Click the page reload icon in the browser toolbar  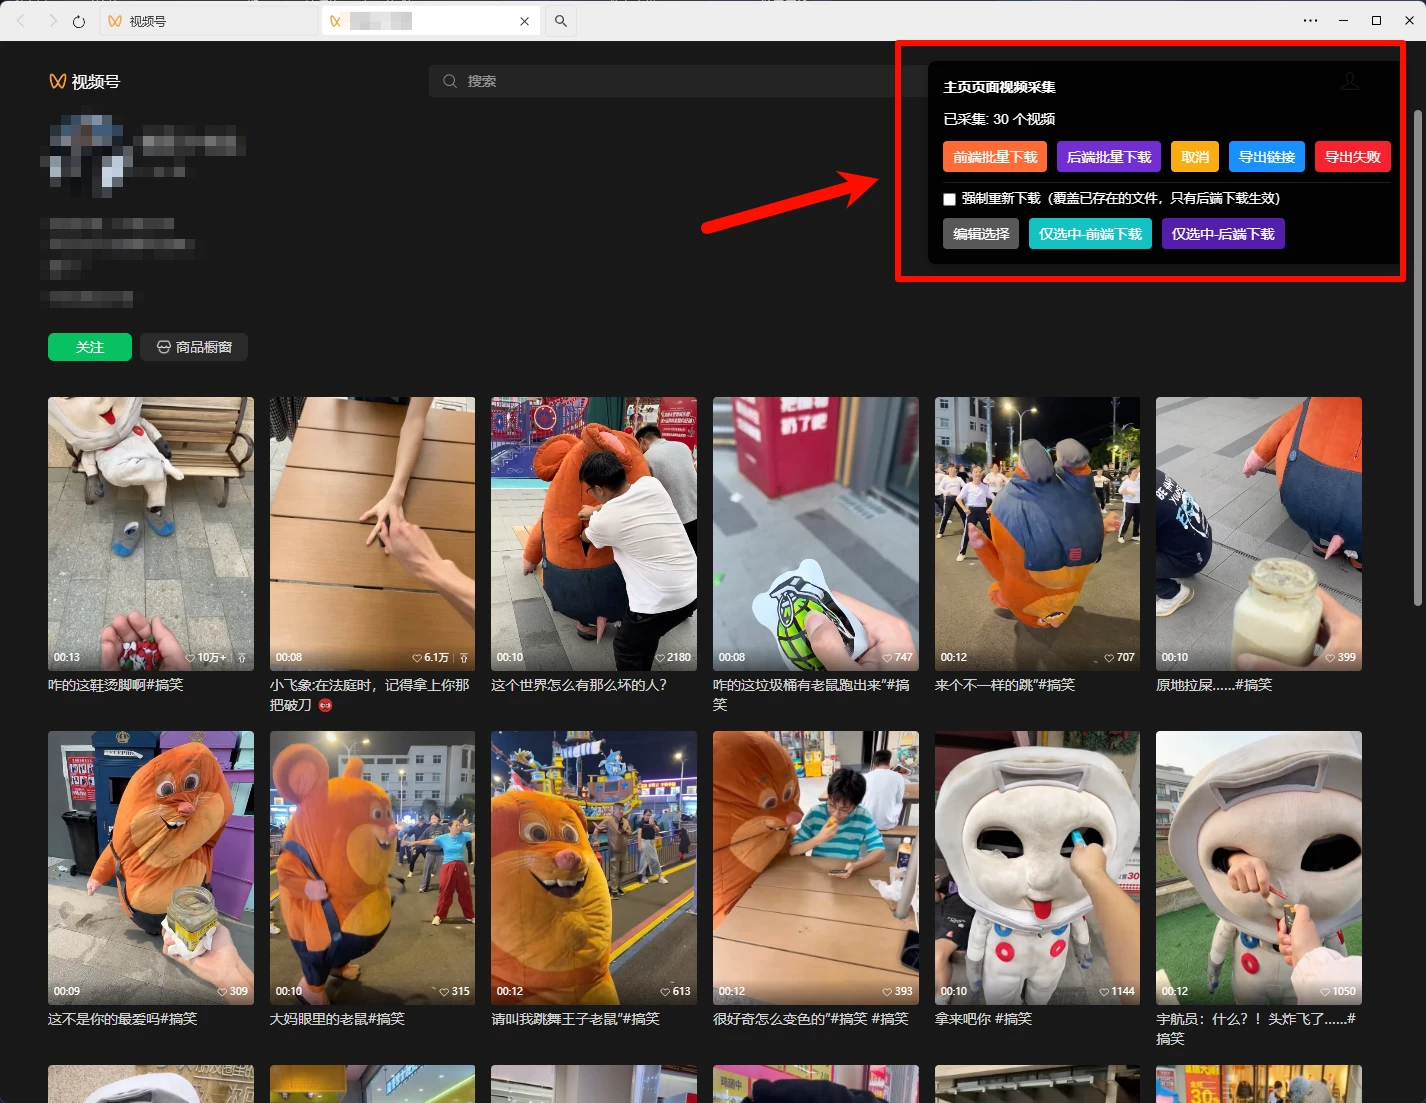coord(78,21)
